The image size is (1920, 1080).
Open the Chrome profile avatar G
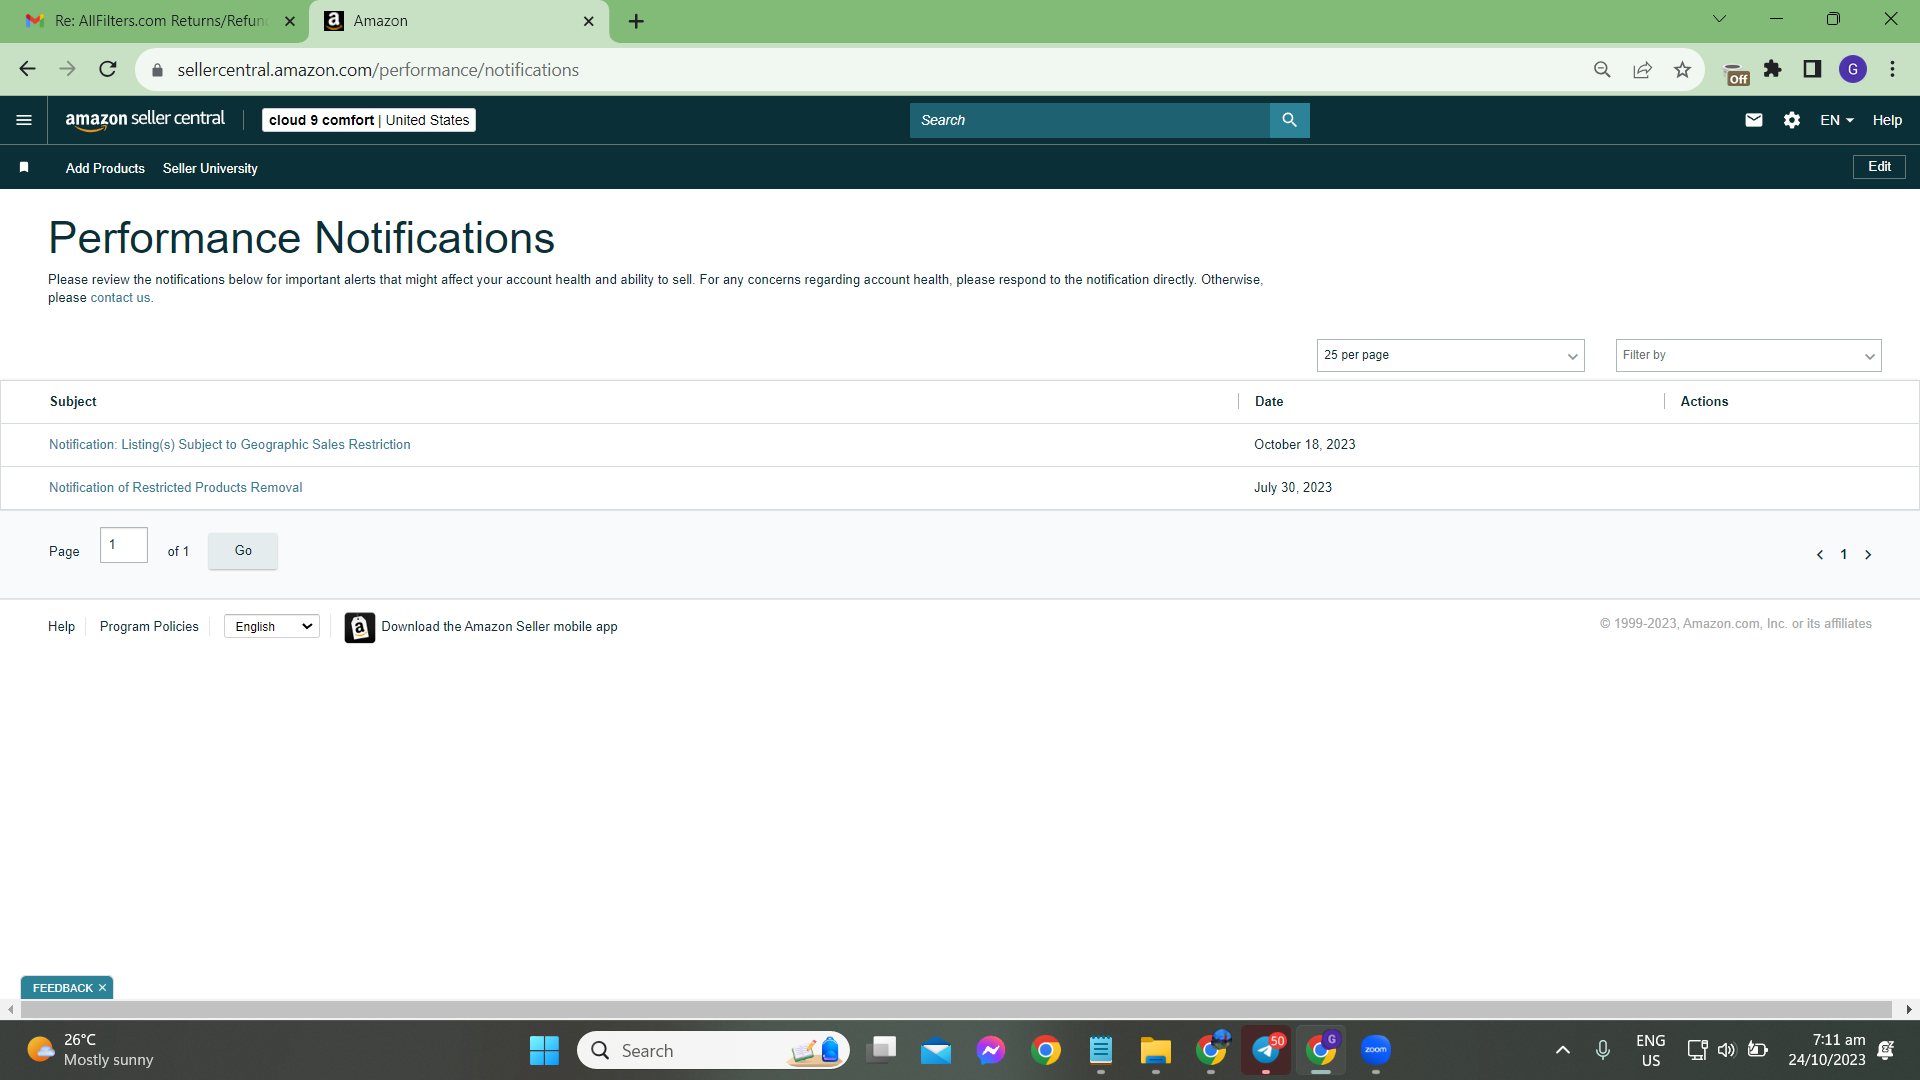[1853, 69]
